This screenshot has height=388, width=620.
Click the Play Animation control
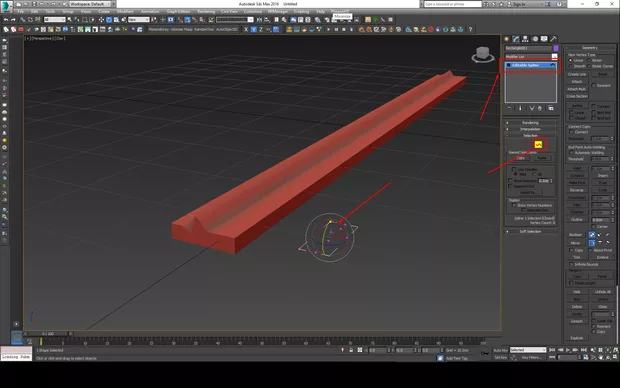tap(568, 350)
